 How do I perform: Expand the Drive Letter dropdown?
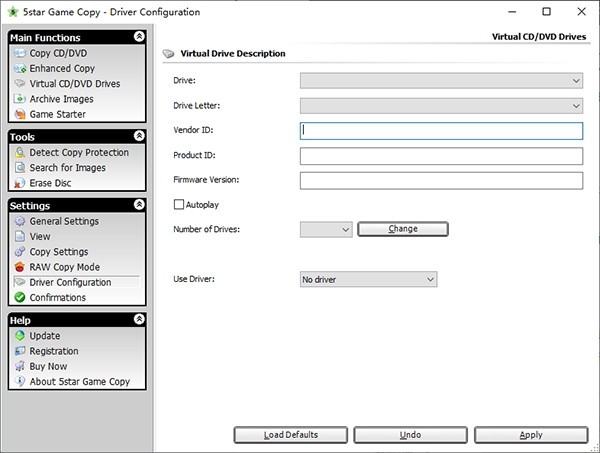pos(441,105)
